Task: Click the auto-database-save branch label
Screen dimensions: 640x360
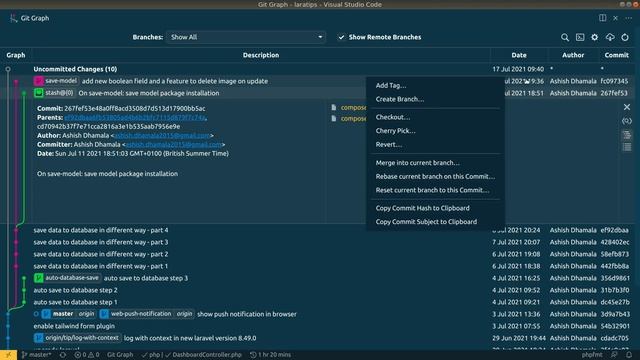Action: pyautogui.click(x=67, y=278)
